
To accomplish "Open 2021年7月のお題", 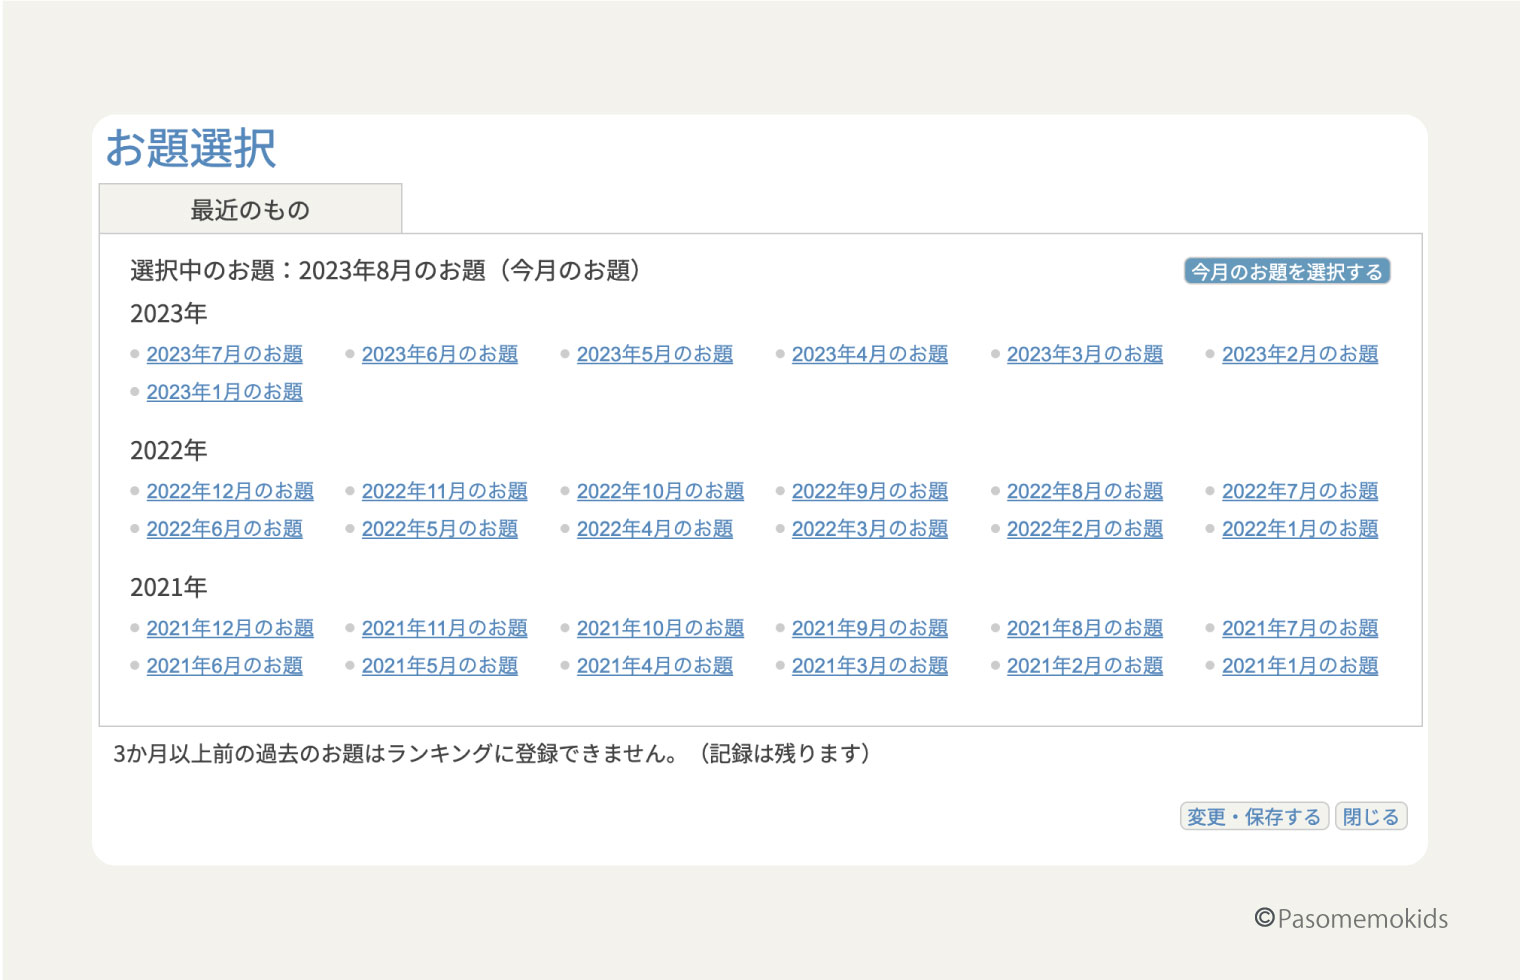I will 1299,628.
